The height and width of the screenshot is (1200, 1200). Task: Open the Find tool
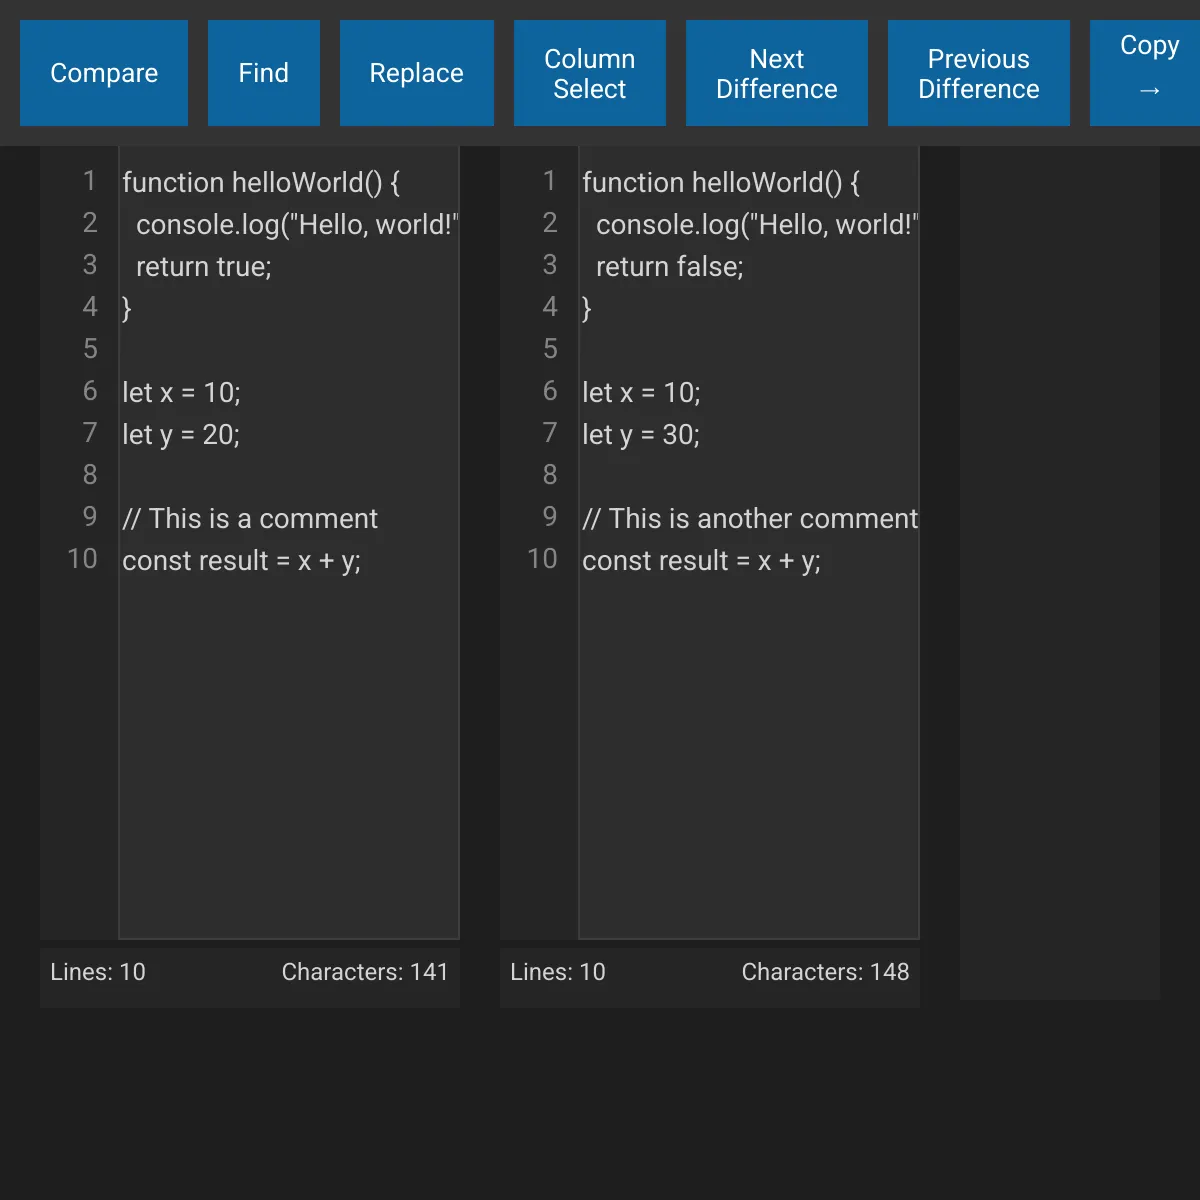(264, 73)
